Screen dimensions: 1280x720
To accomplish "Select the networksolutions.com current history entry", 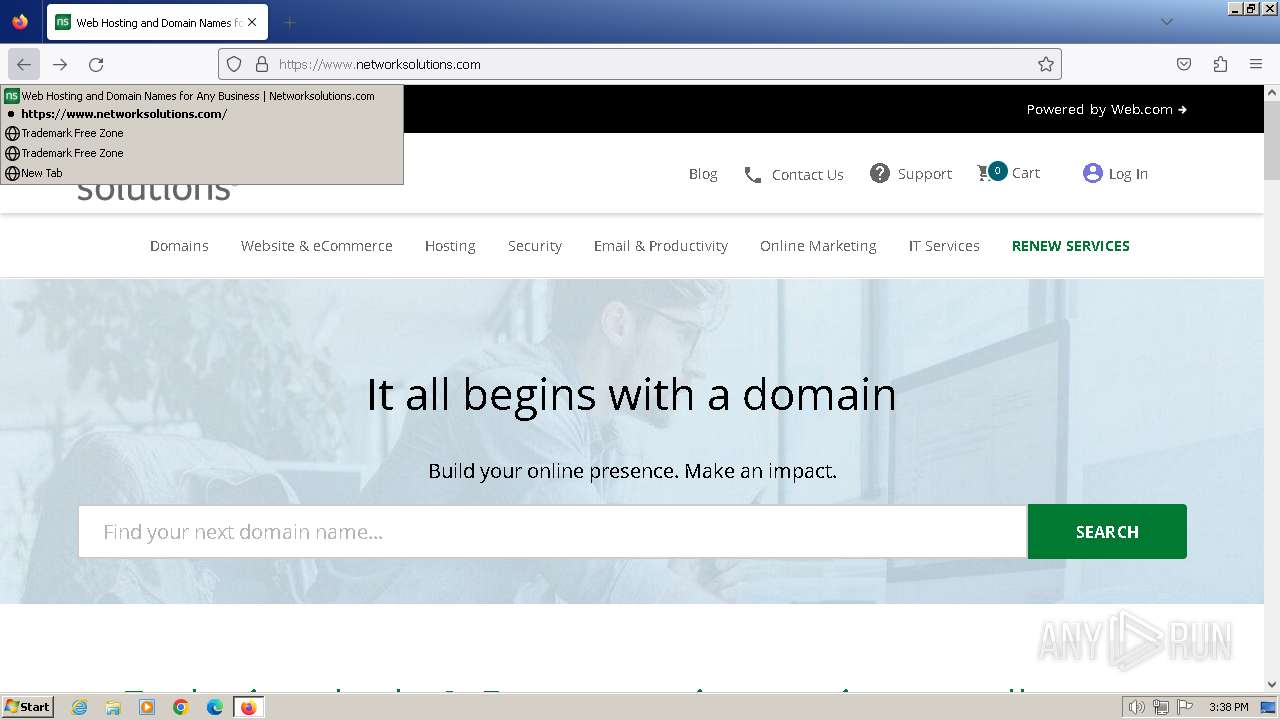I will pyautogui.click(x=202, y=114).
